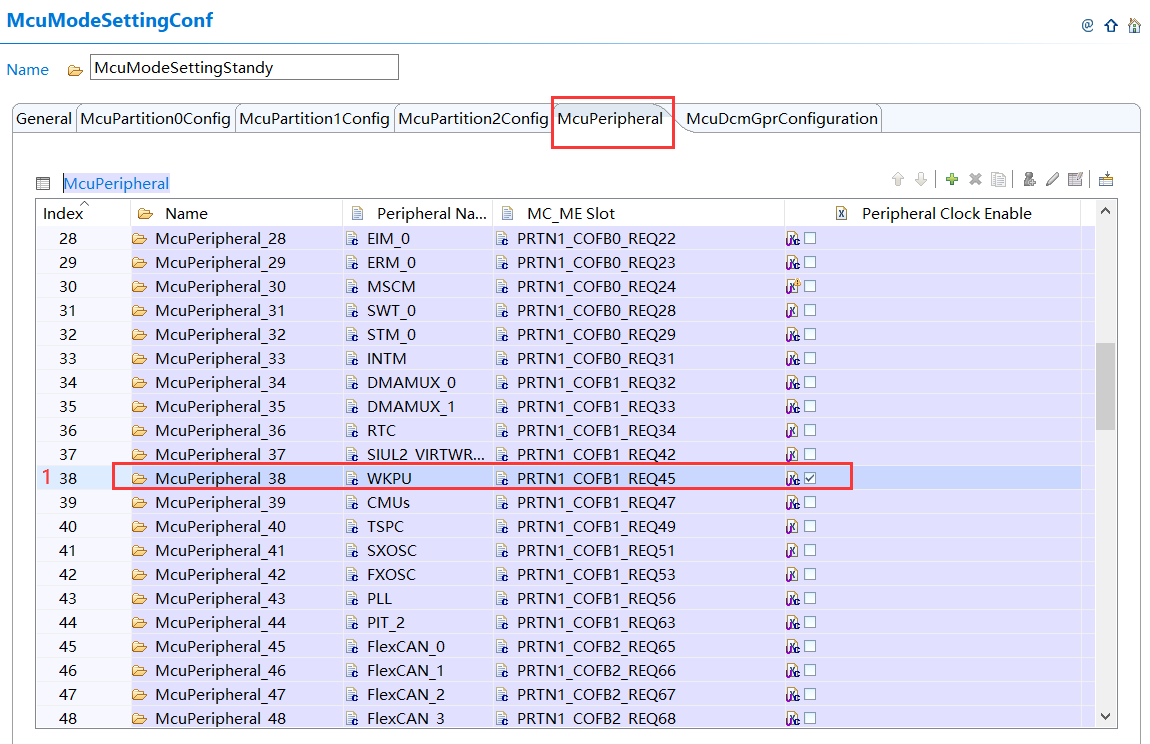The width and height of the screenshot is (1150, 744).
Task: Select the McuPeripheral_39 row name
Action: (x=220, y=503)
